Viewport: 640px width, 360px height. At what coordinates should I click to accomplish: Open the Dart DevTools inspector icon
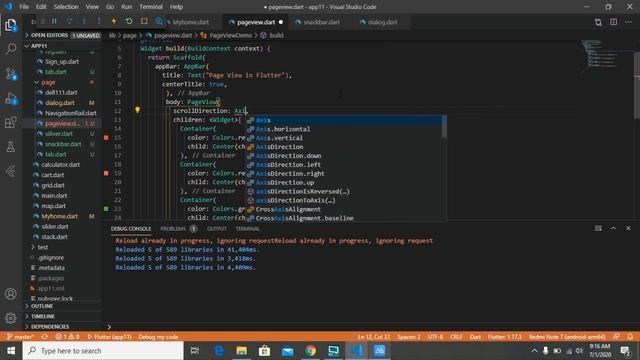(x=159, y=21)
